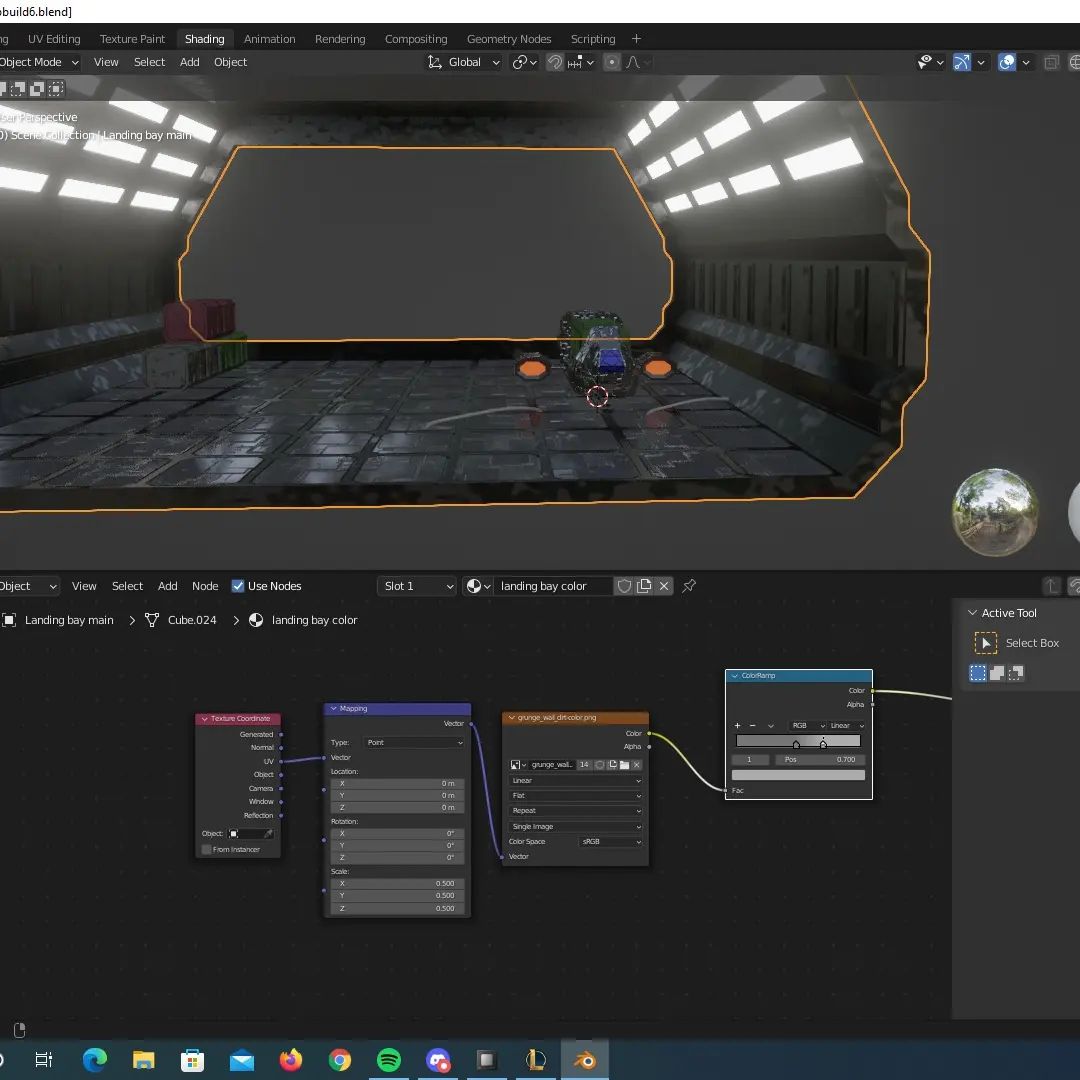Viewport: 1080px width, 1080px height.
Task: Toggle the material fake user shield icon
Action: tap(625, 586)
